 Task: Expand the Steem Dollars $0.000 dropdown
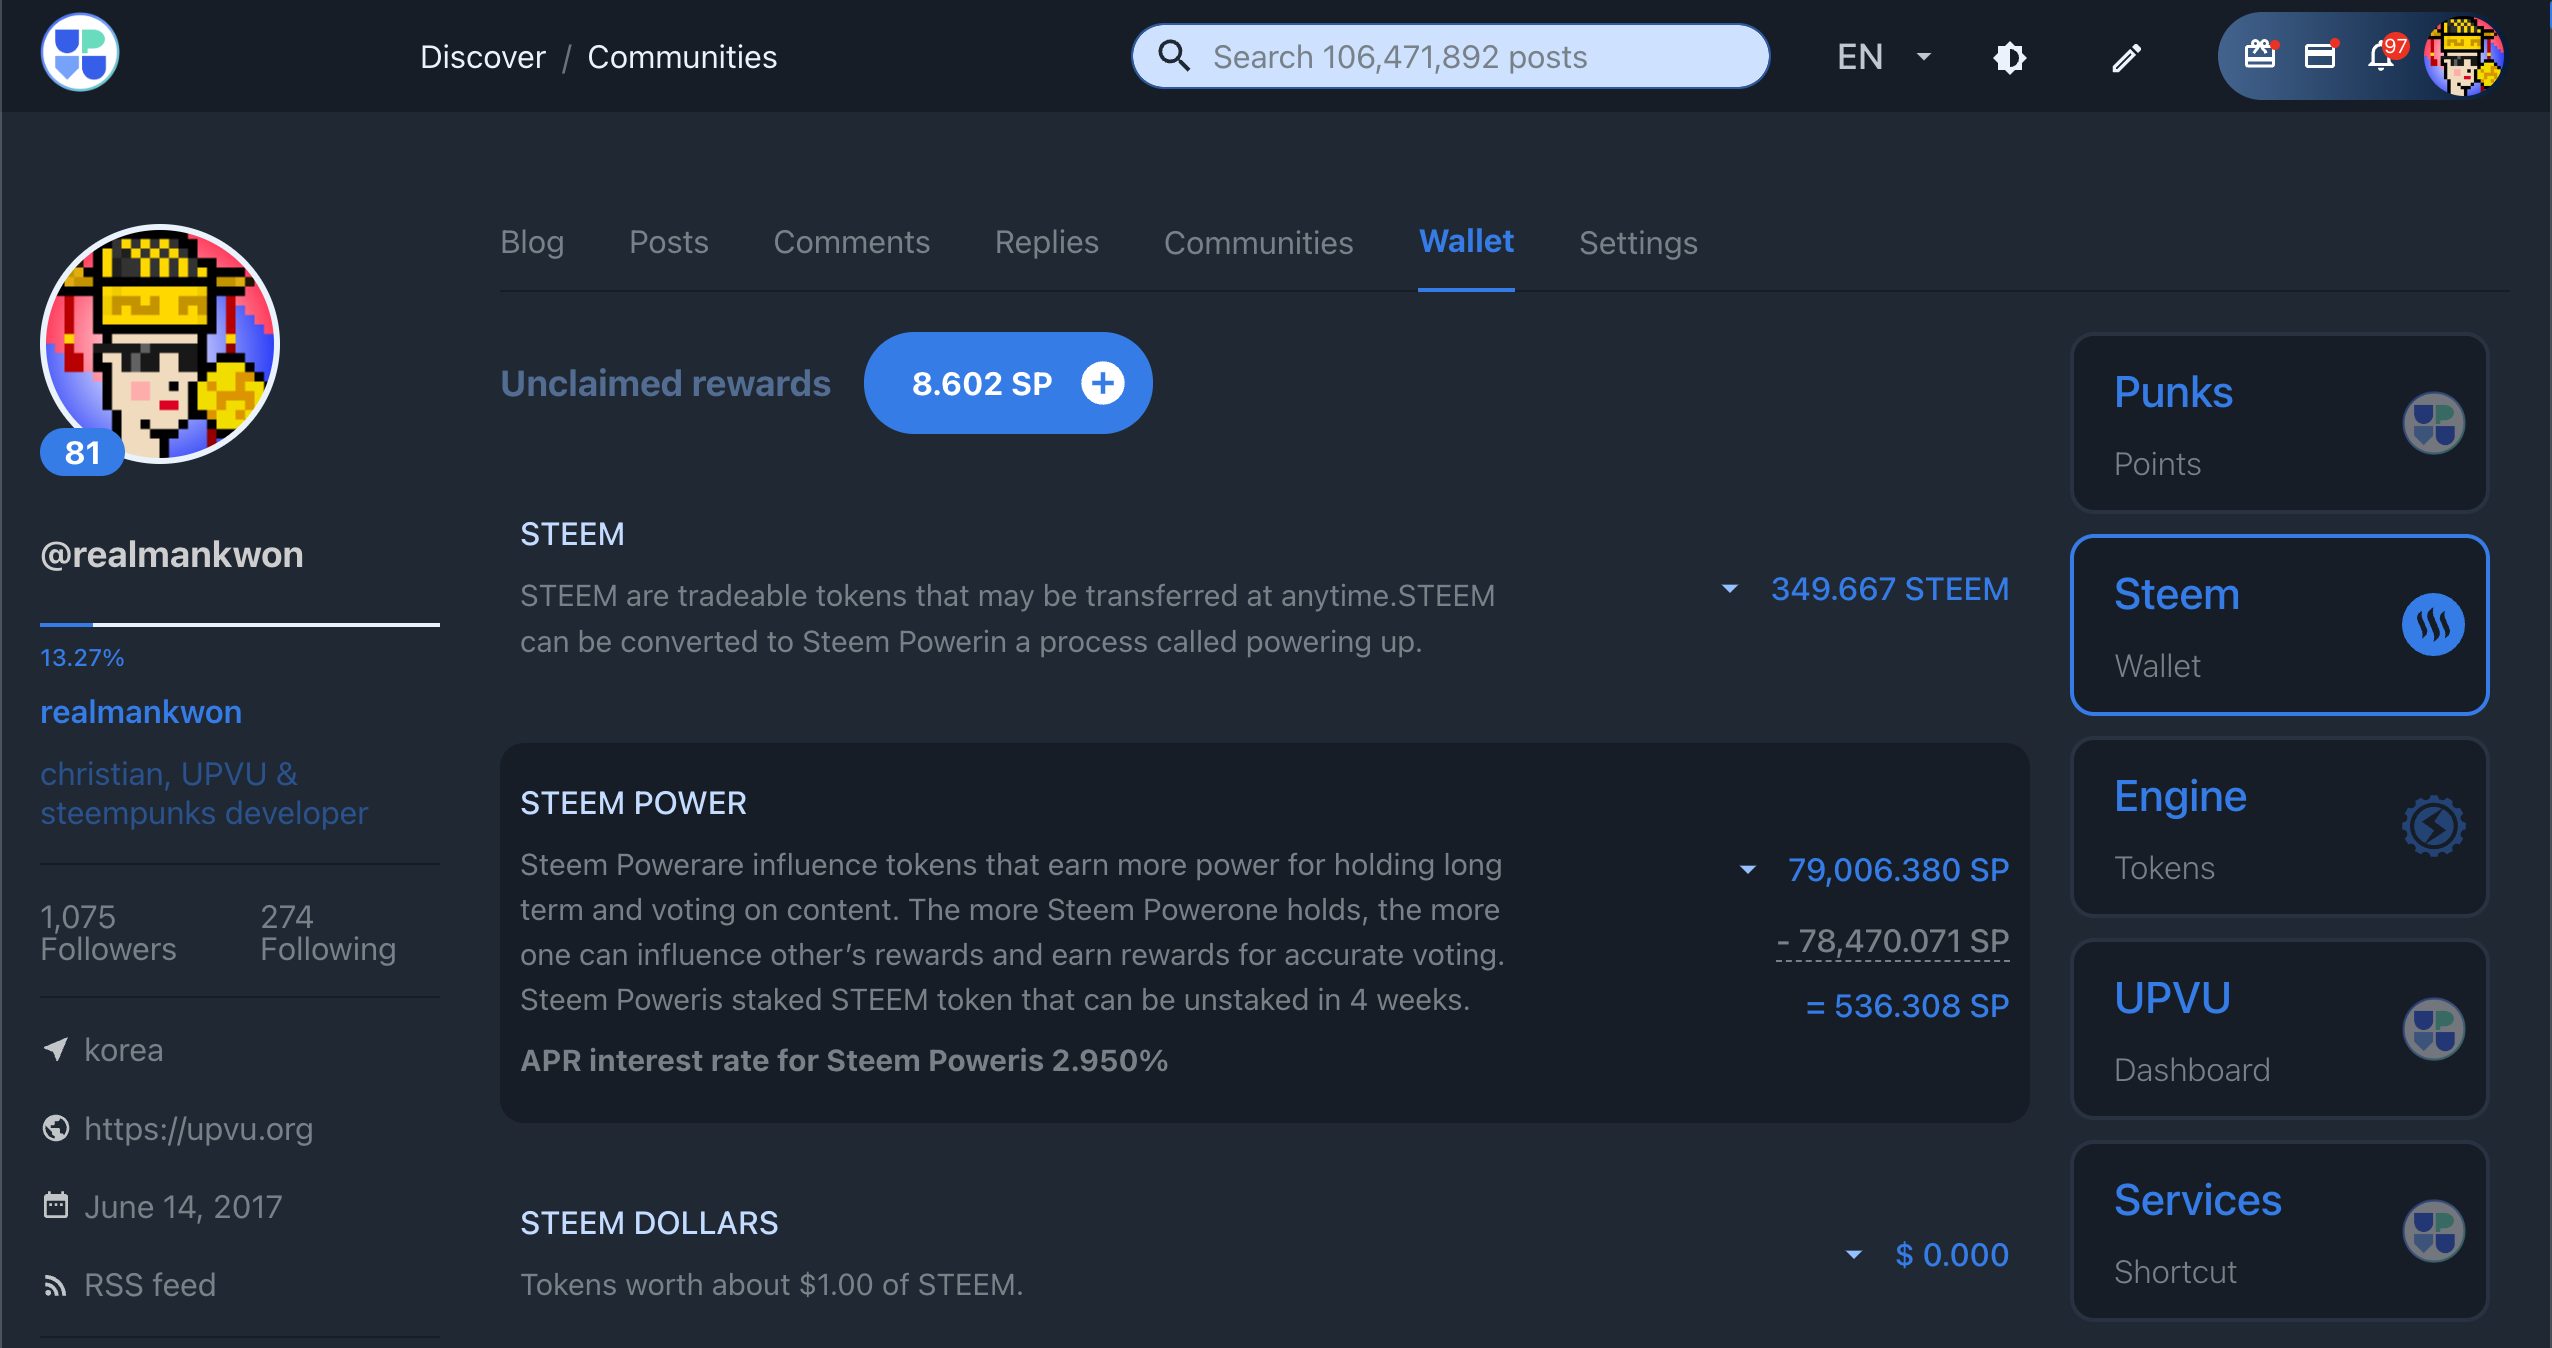(1853, 1255)
